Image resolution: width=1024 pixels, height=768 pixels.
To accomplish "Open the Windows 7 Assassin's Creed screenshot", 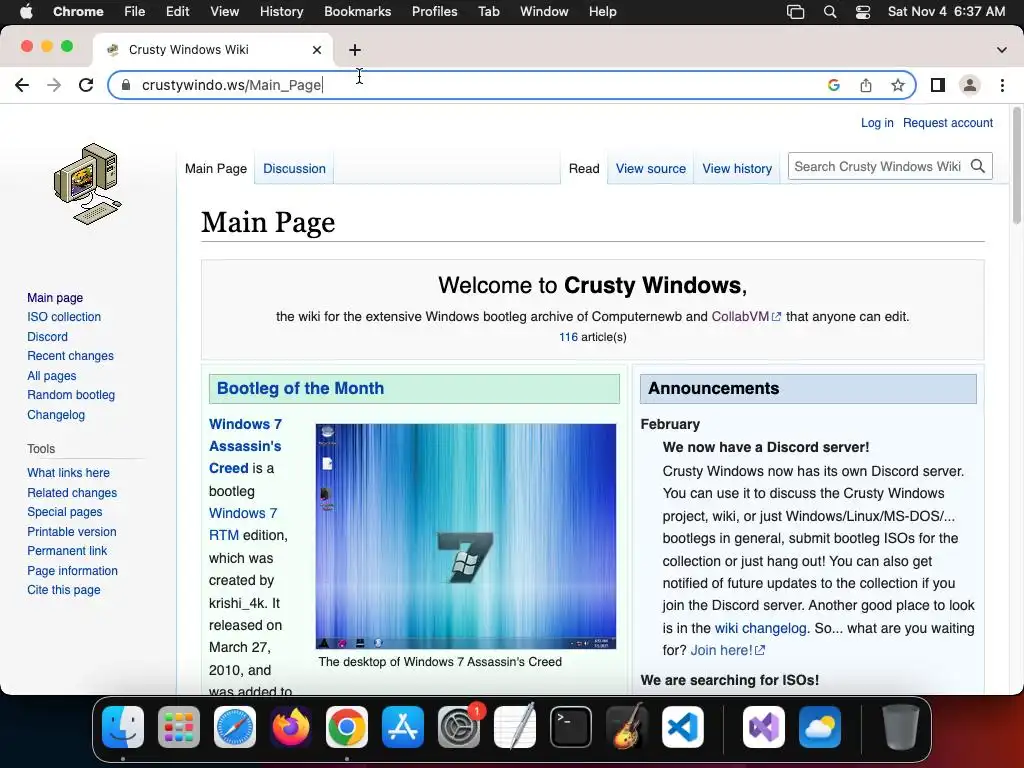I will [x=466, y=536].
